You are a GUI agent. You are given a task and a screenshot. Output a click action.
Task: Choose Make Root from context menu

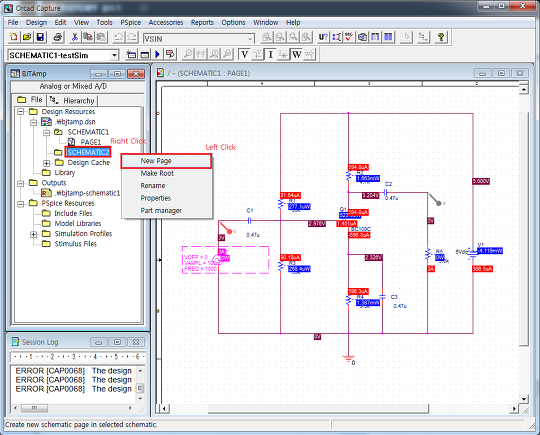[x=166, y=173]
